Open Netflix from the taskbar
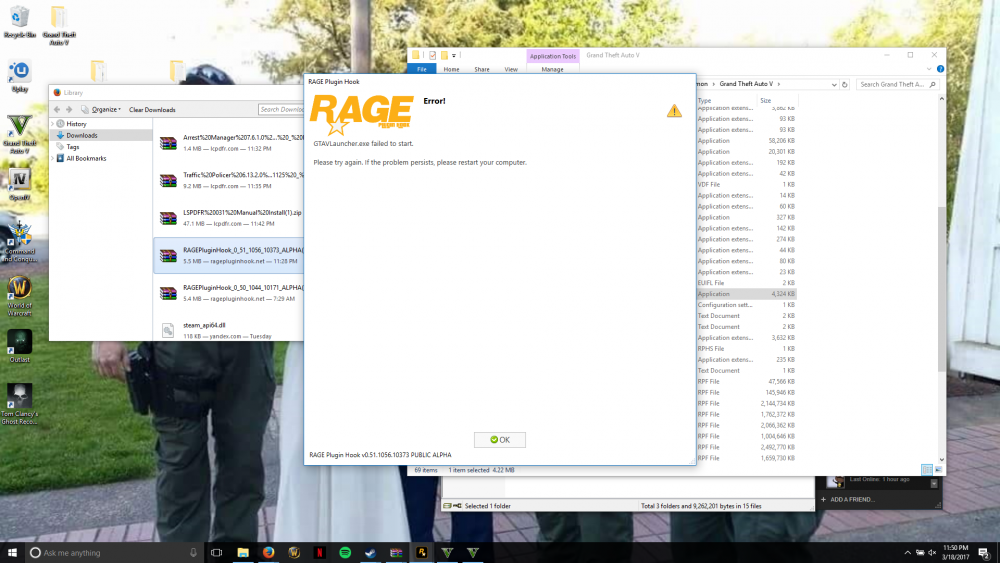The image size is (1000, 563). (320, 552)
